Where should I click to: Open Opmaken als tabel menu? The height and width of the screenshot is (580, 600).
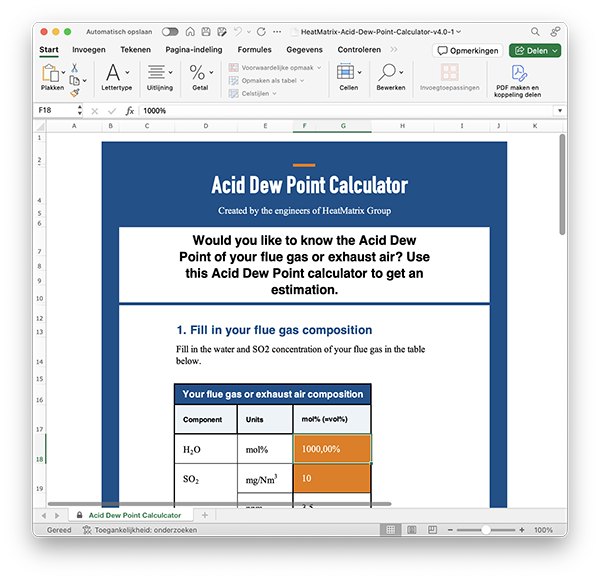pyautogui.click(x=266, y=81)
